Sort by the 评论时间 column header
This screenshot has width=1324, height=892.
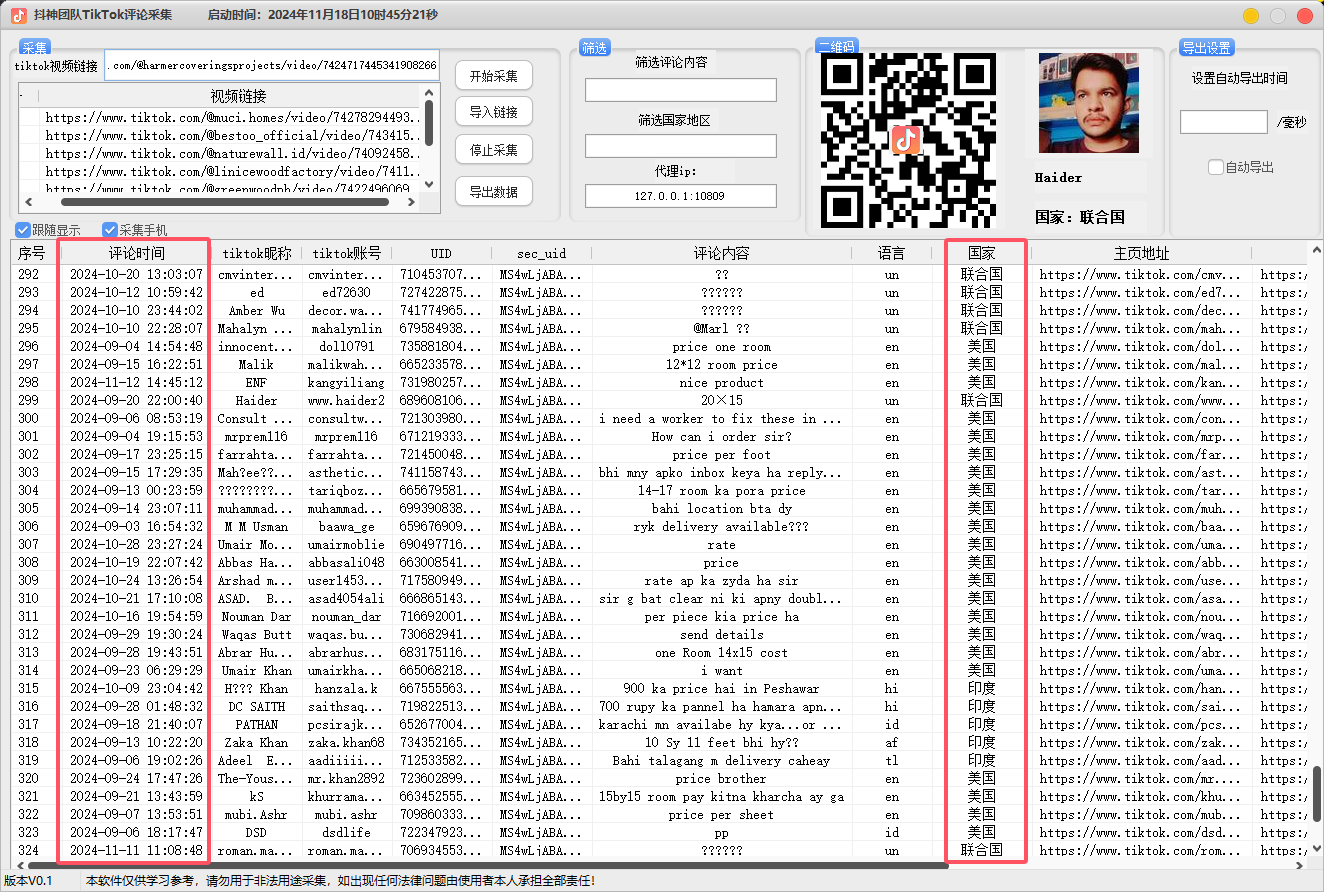pos(136,253)
